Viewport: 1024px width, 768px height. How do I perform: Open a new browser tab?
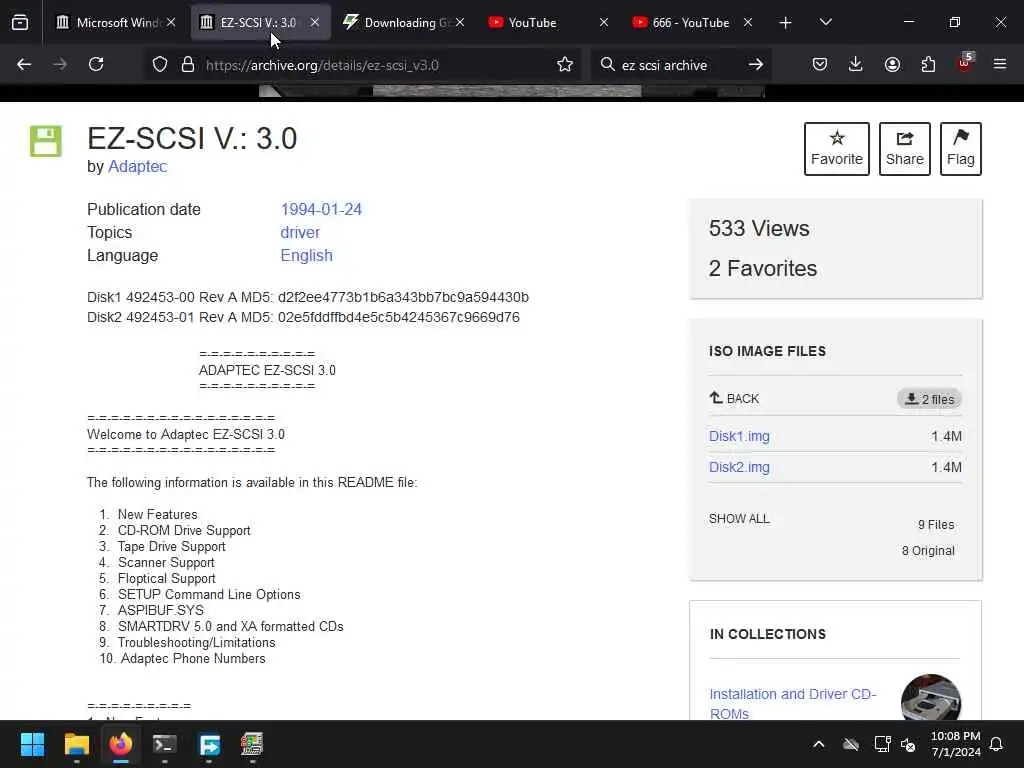785,23
